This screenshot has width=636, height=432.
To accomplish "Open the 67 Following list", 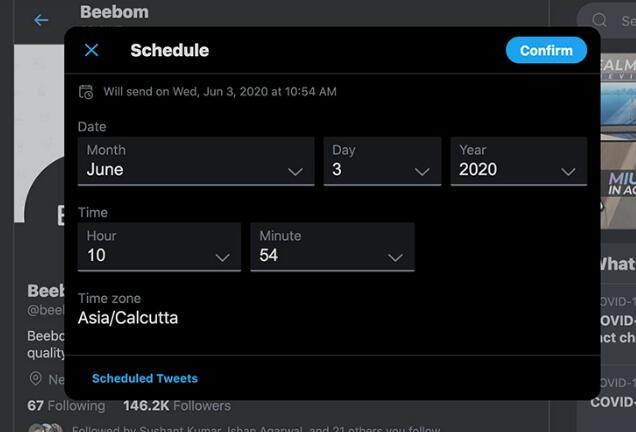I will pos(66,406).
